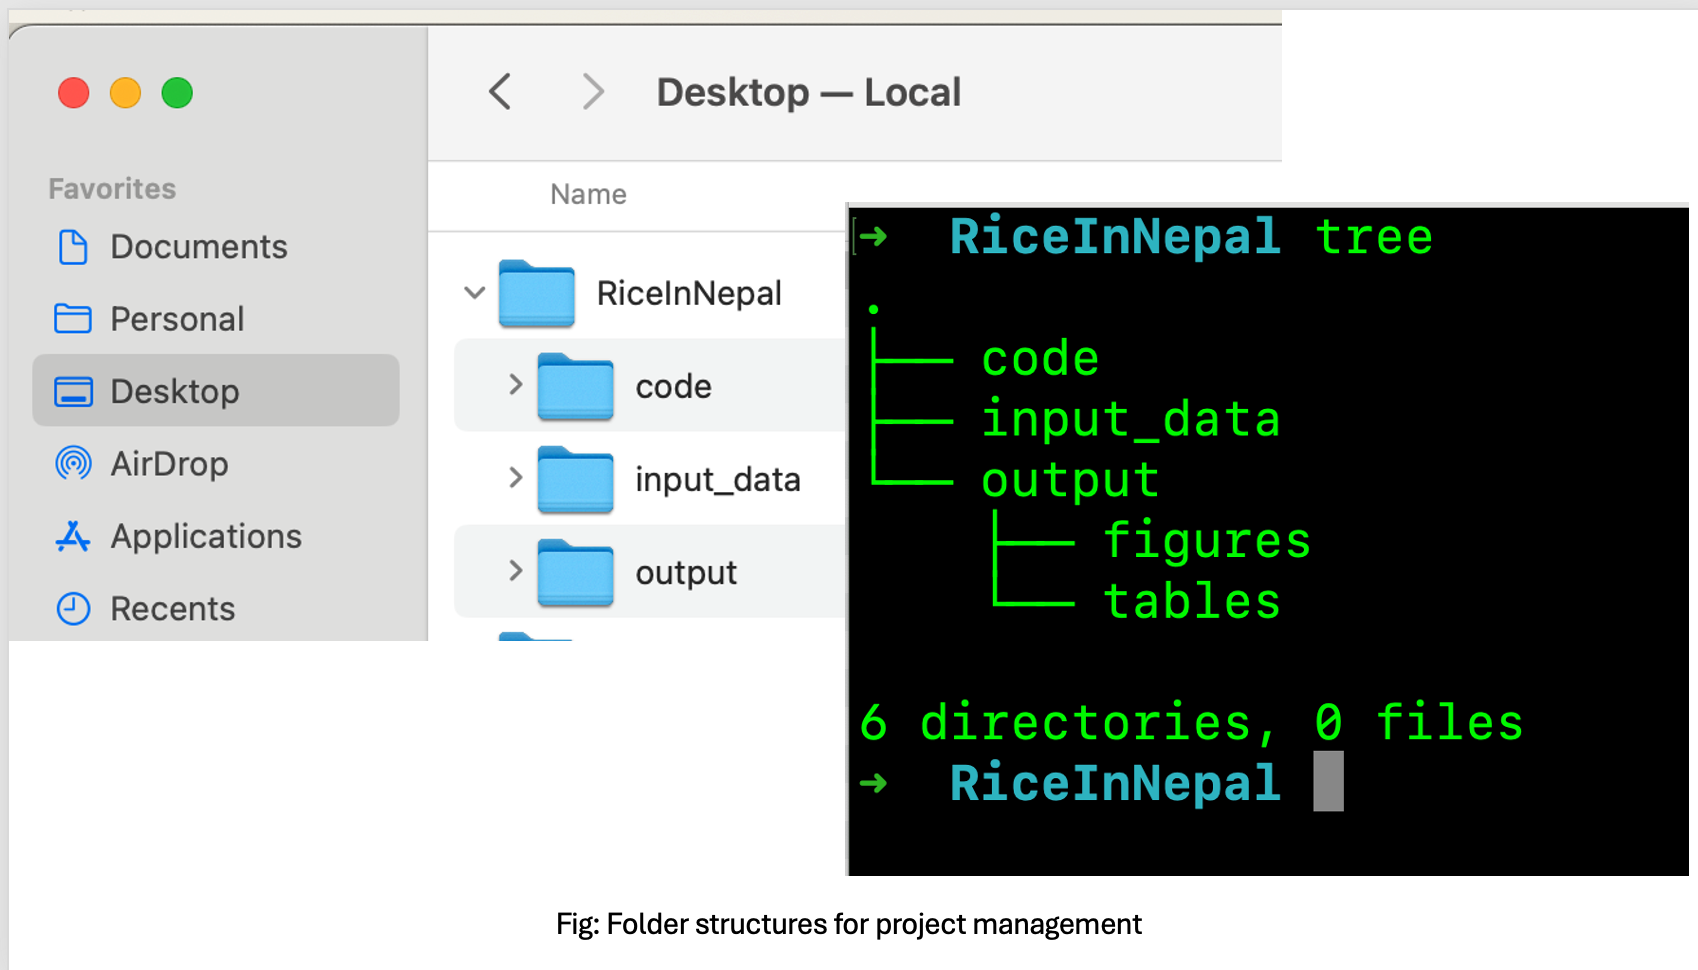The height and width of the screenshot is (970, 1698).
Task: Select the output folder row
Action: tap(686, 573)
